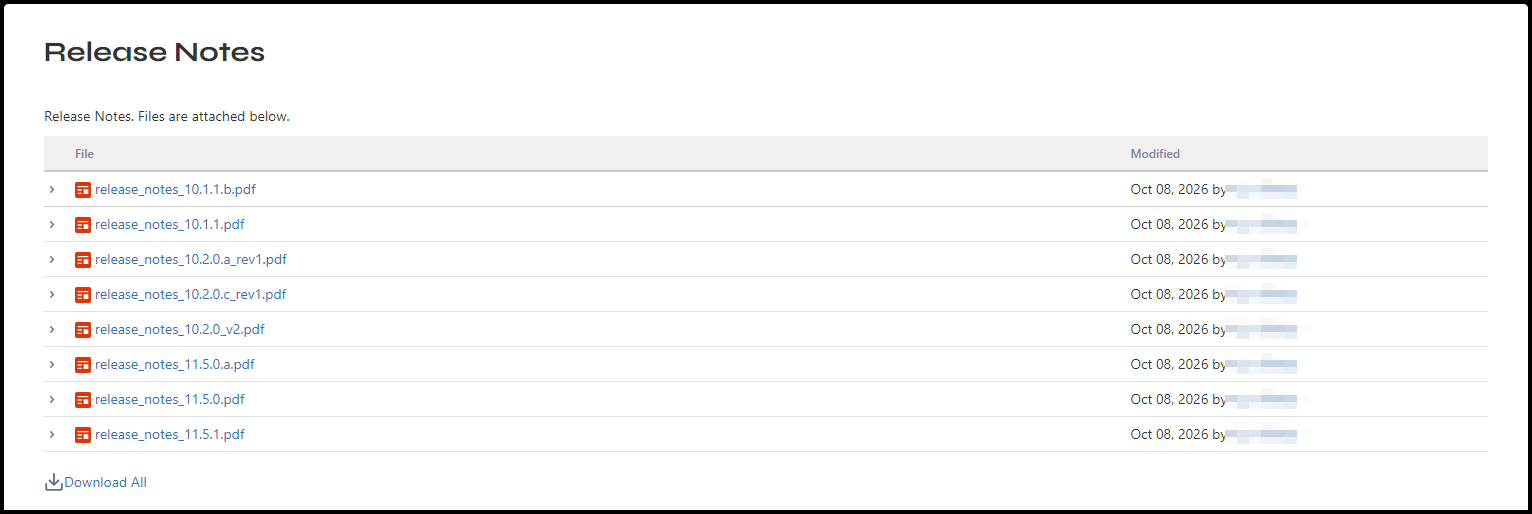Sort by the File column header
Screen dimensions: 1532x514
click(84, 154)
